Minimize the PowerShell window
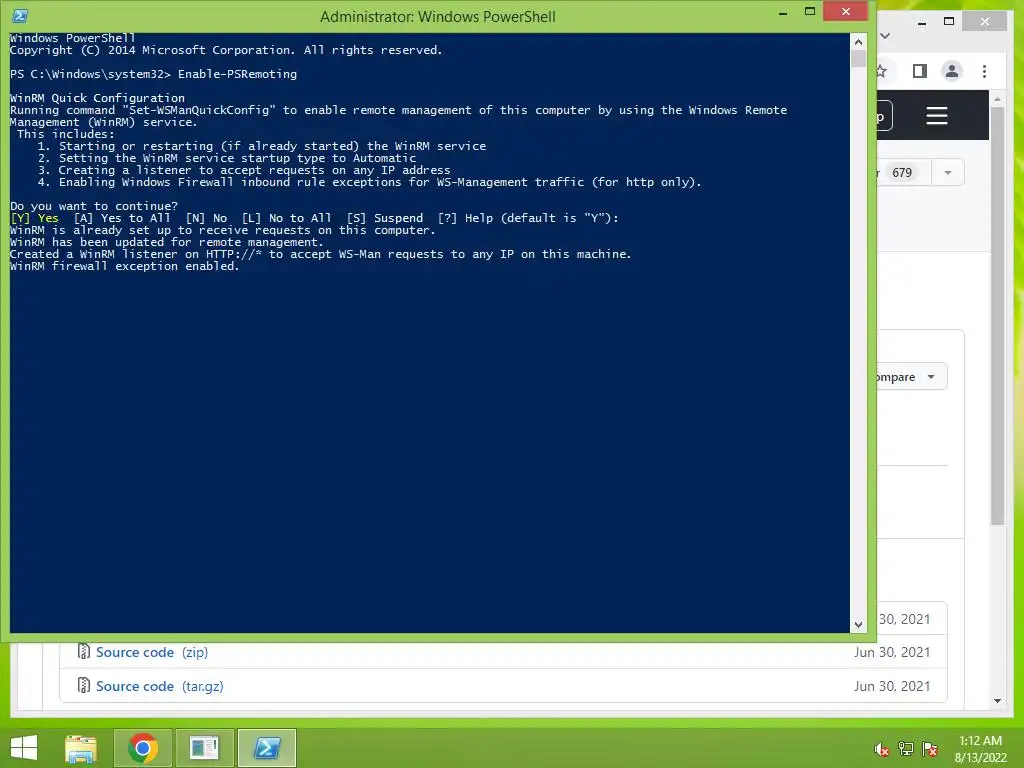Viewport: 1024px width, 768px height. tap(783, 12)
